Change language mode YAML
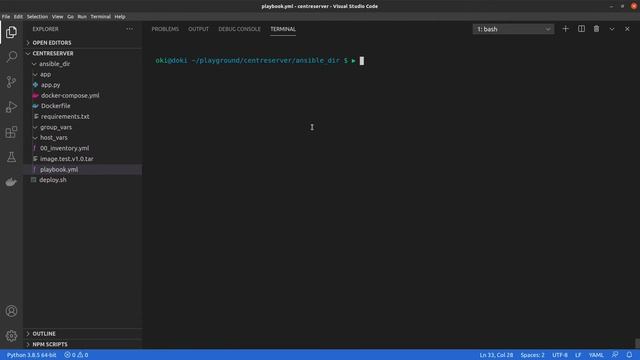This screenshot has width=640, height=360. (x=596, y=355)
